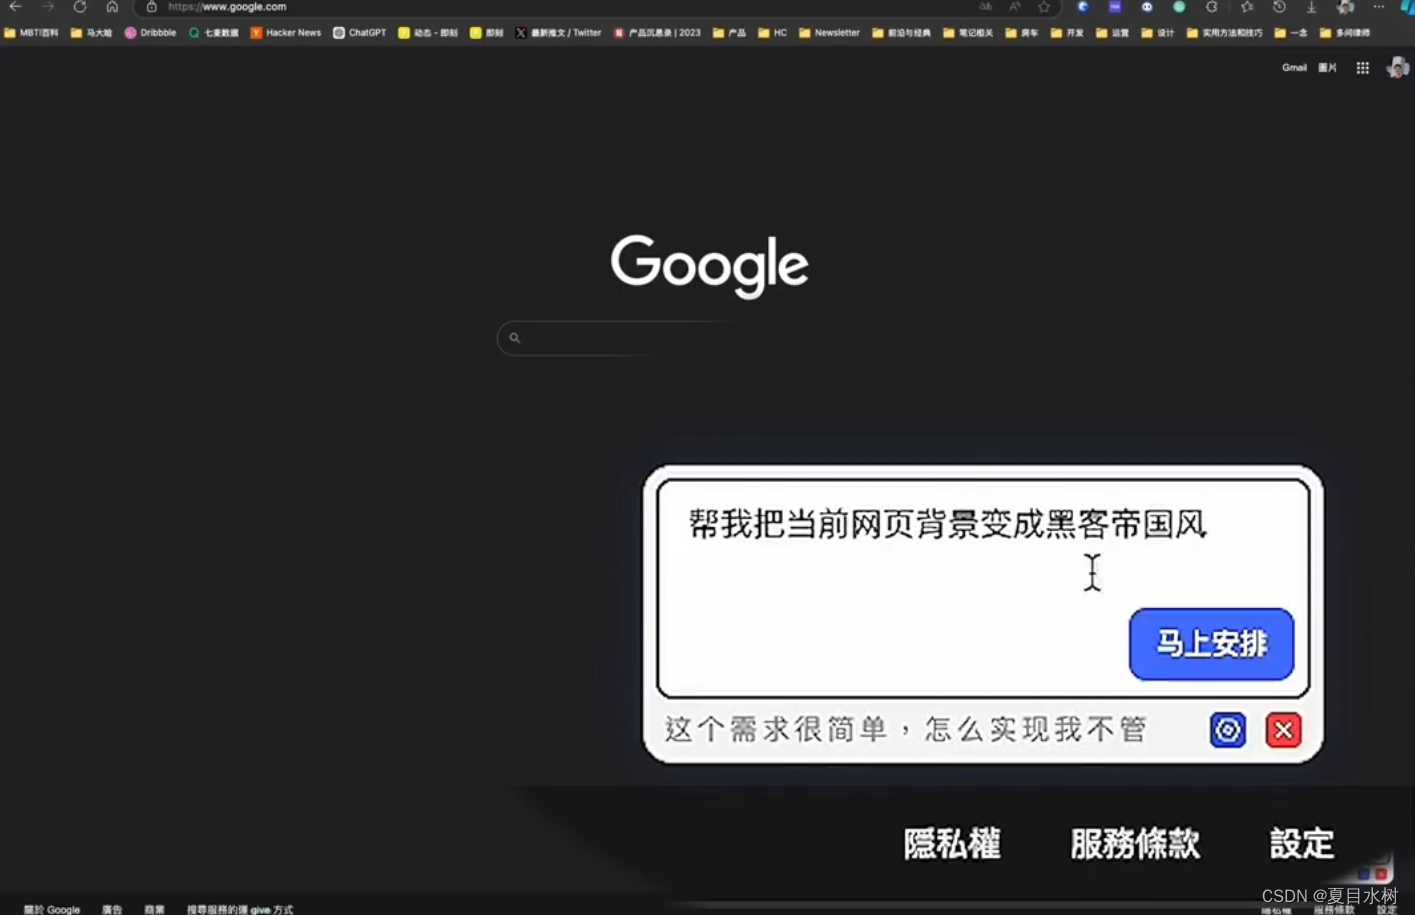The image size is (1415, 915).
Task: Open the ChatGPT bookmark
Action: click(359, 33)
